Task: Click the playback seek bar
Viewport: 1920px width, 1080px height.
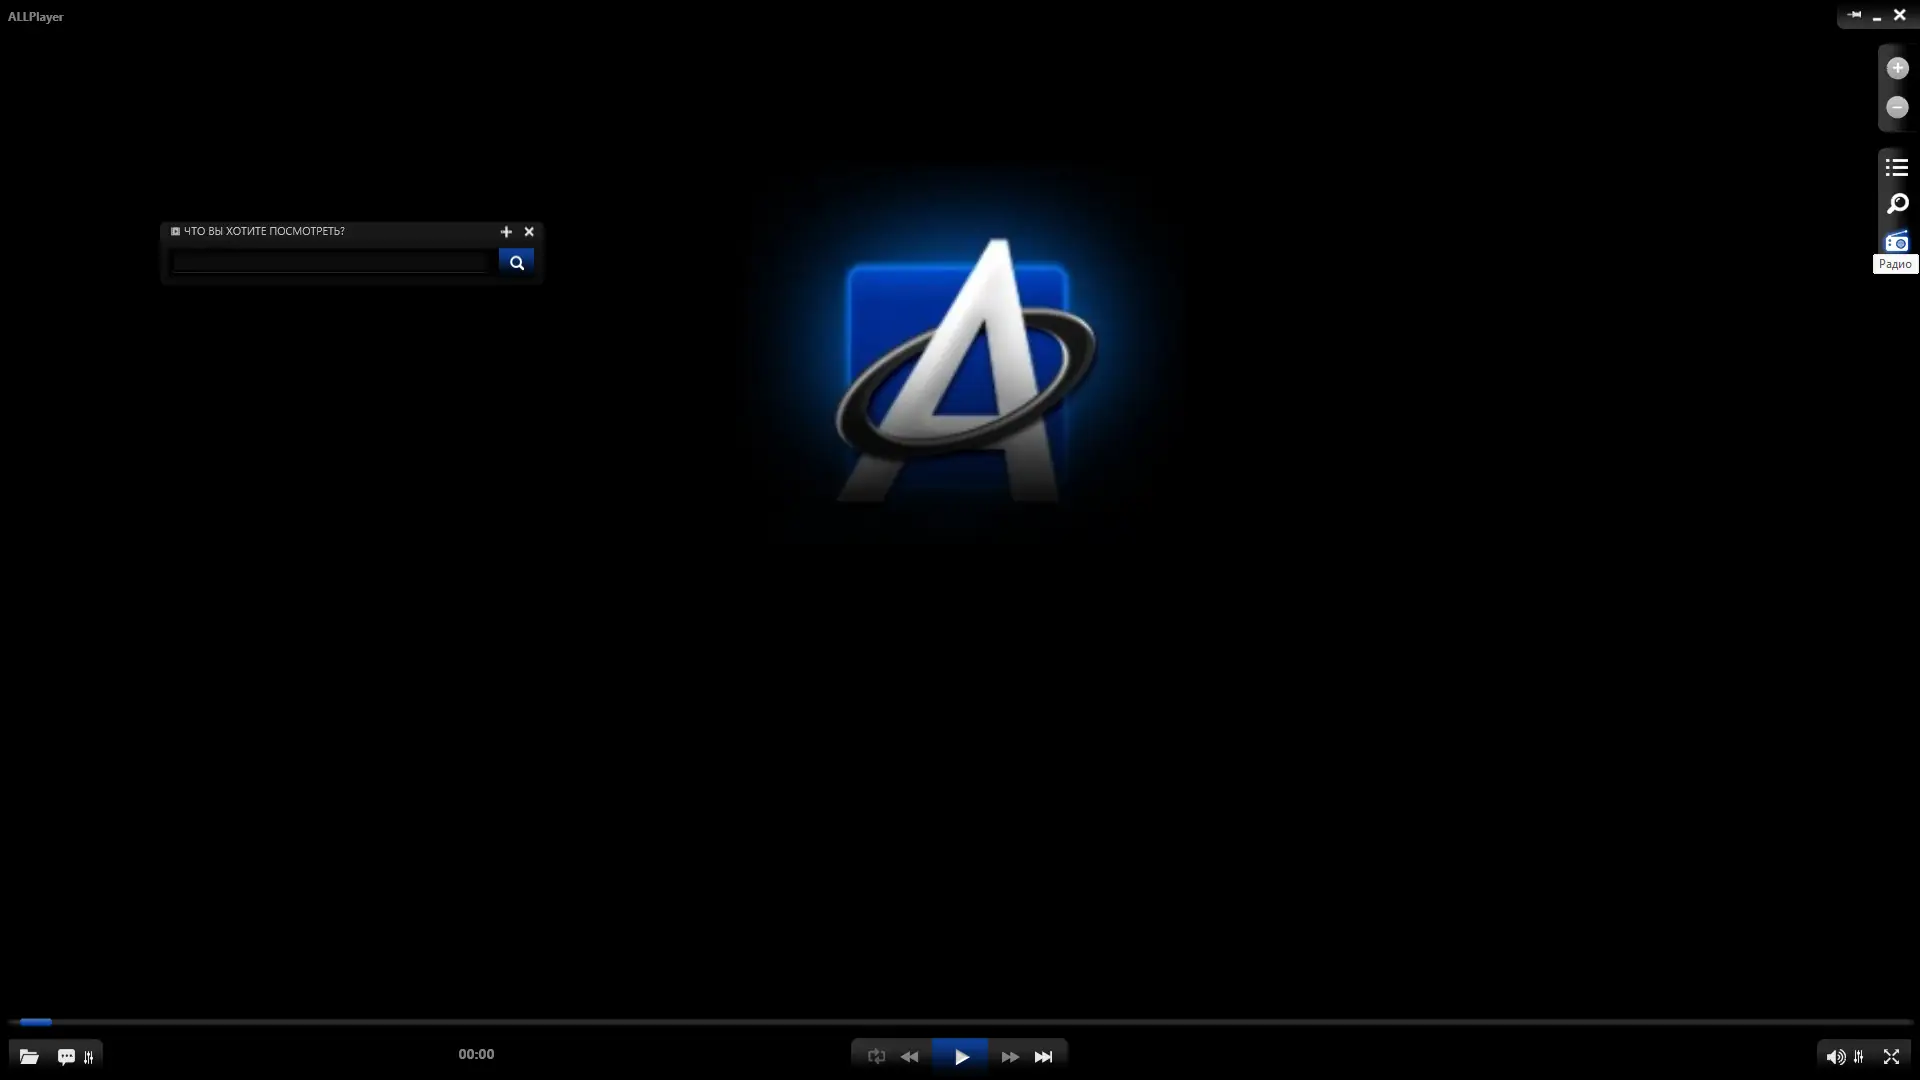Action: click(960, 1022)
